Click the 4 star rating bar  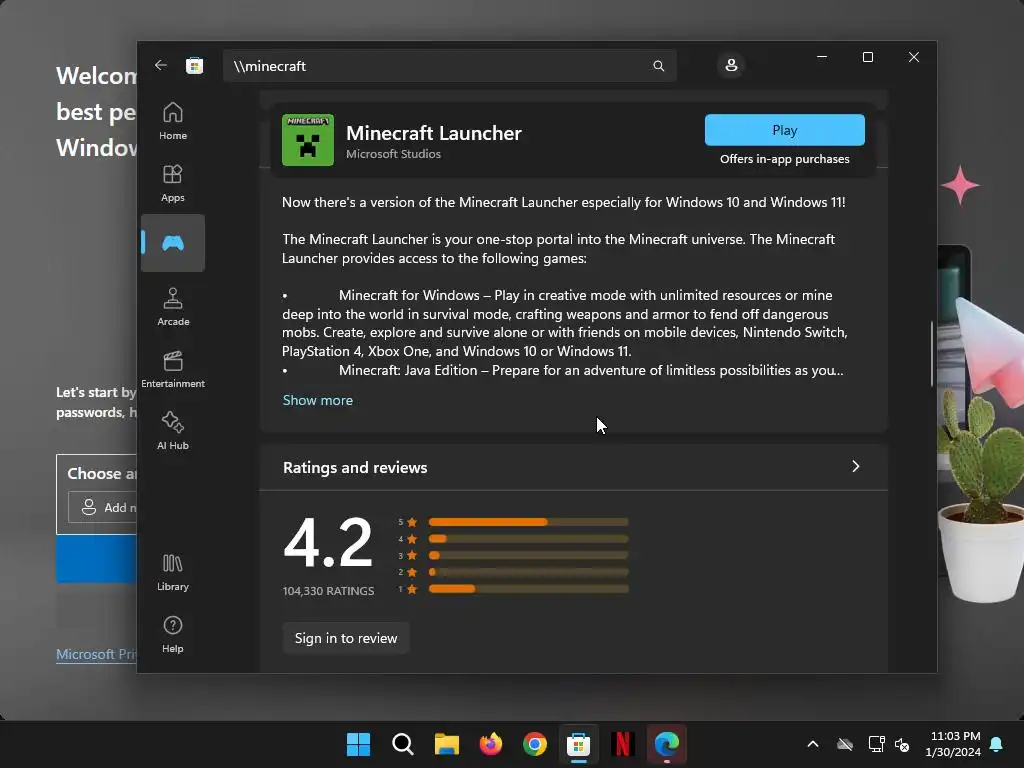tap(528, 539)
